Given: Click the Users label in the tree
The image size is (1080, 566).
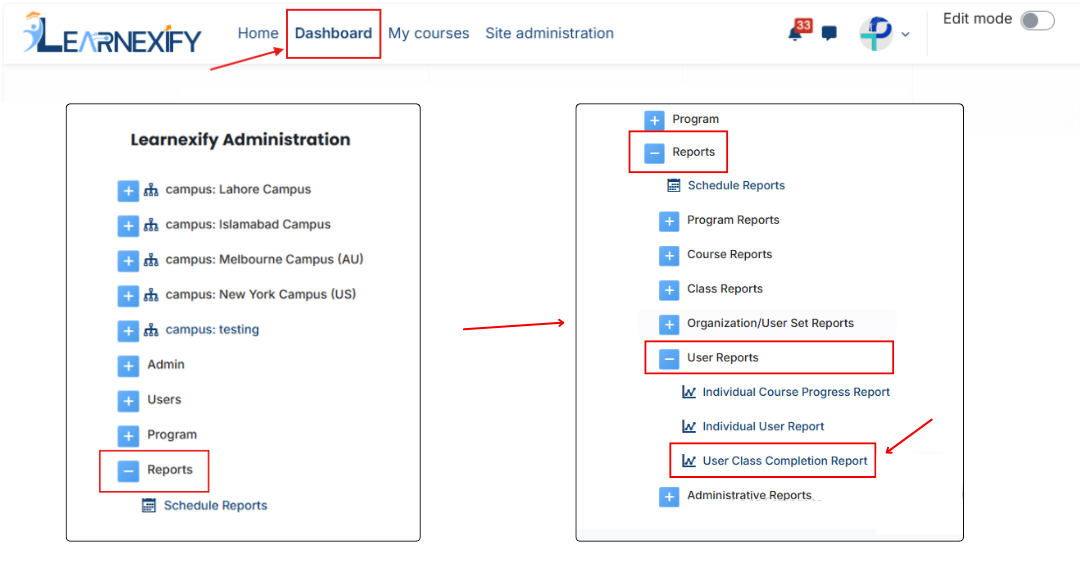Looking at the screenshot, I should pyautogui.click(x=164, y=400).
